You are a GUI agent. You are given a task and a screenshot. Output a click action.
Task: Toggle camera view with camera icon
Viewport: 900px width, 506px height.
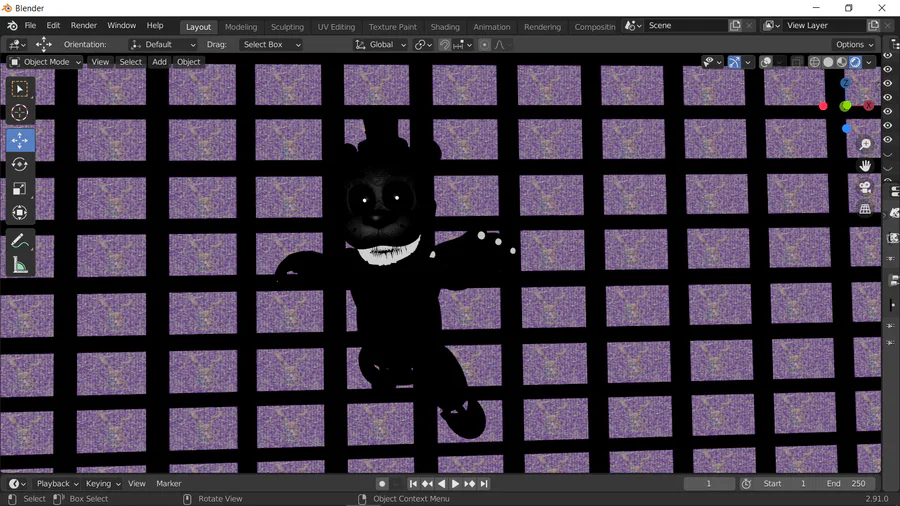[865, 188]
